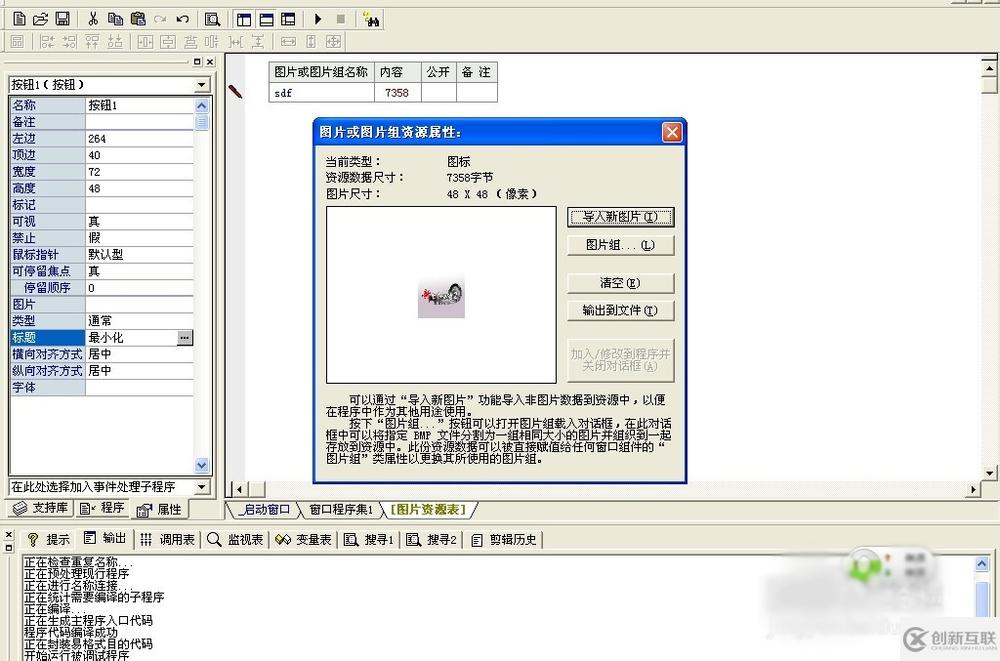
Task: Click the 清空(E) button
Action: click(x=621, y=283)
